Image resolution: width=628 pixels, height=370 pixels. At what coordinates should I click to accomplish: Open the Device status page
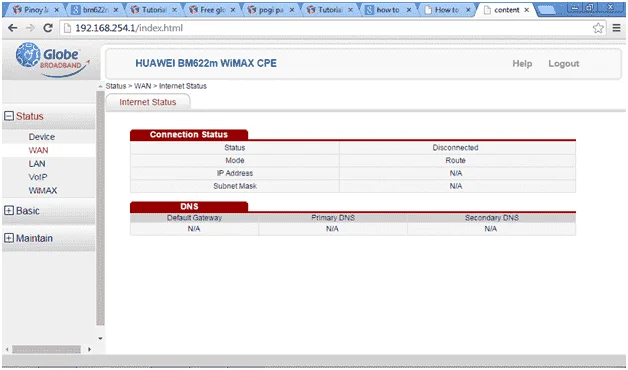pyautogui.click(x=42, y=137)
